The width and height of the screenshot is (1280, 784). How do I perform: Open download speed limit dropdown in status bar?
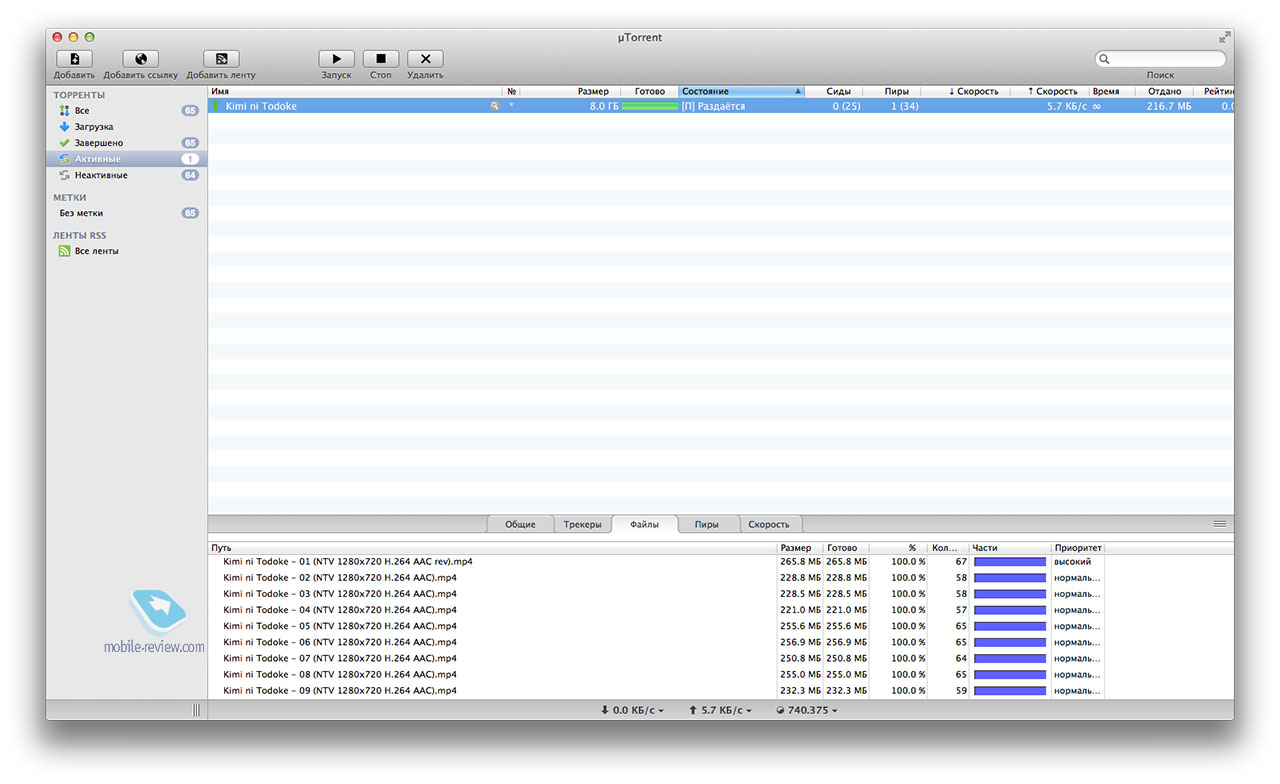pos(632,710)
